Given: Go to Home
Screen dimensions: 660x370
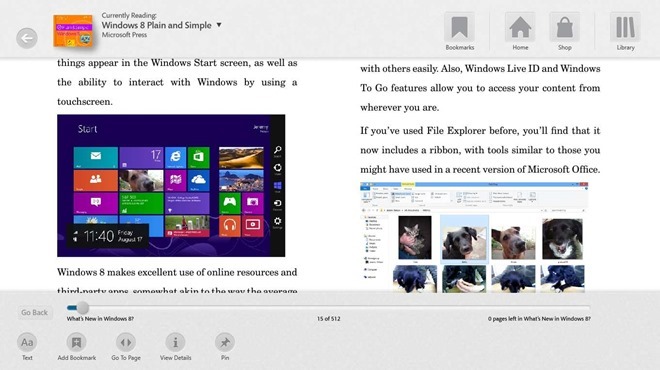Looking at the screenshot, I should pyautogui.click(x=520, y=32).
